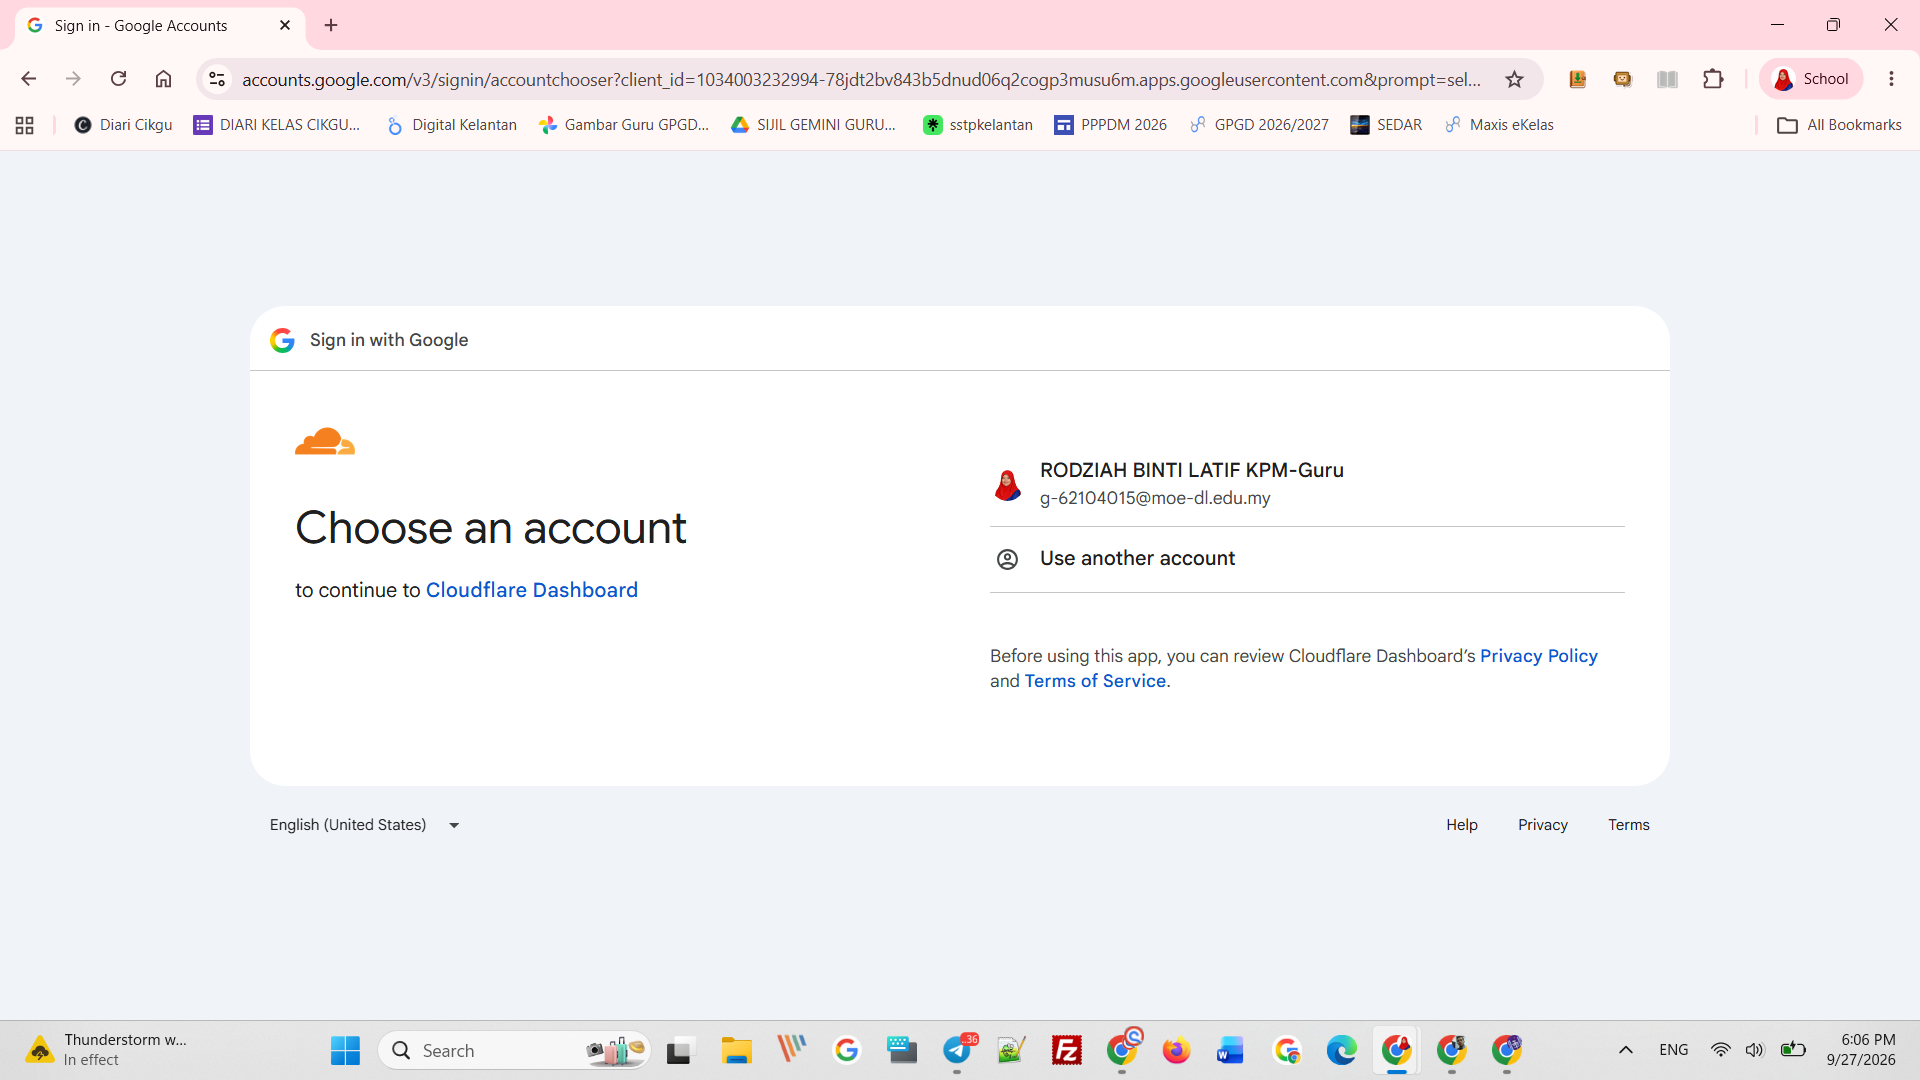Open the SEDAR bookmark
Image resolution: width=1920 pixels, height=1080 pixels.
[1387, 125]
